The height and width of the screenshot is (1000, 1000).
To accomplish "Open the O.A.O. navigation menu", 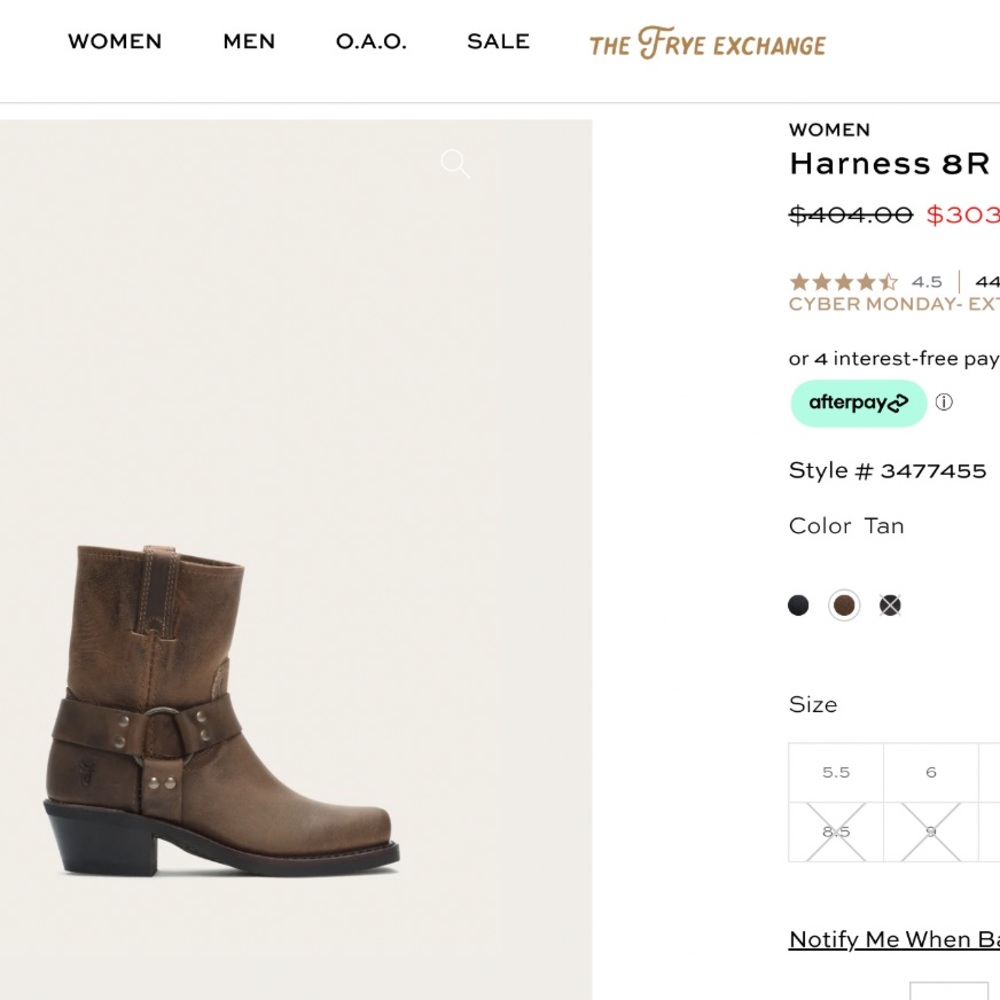I will (x=371, y=41).
